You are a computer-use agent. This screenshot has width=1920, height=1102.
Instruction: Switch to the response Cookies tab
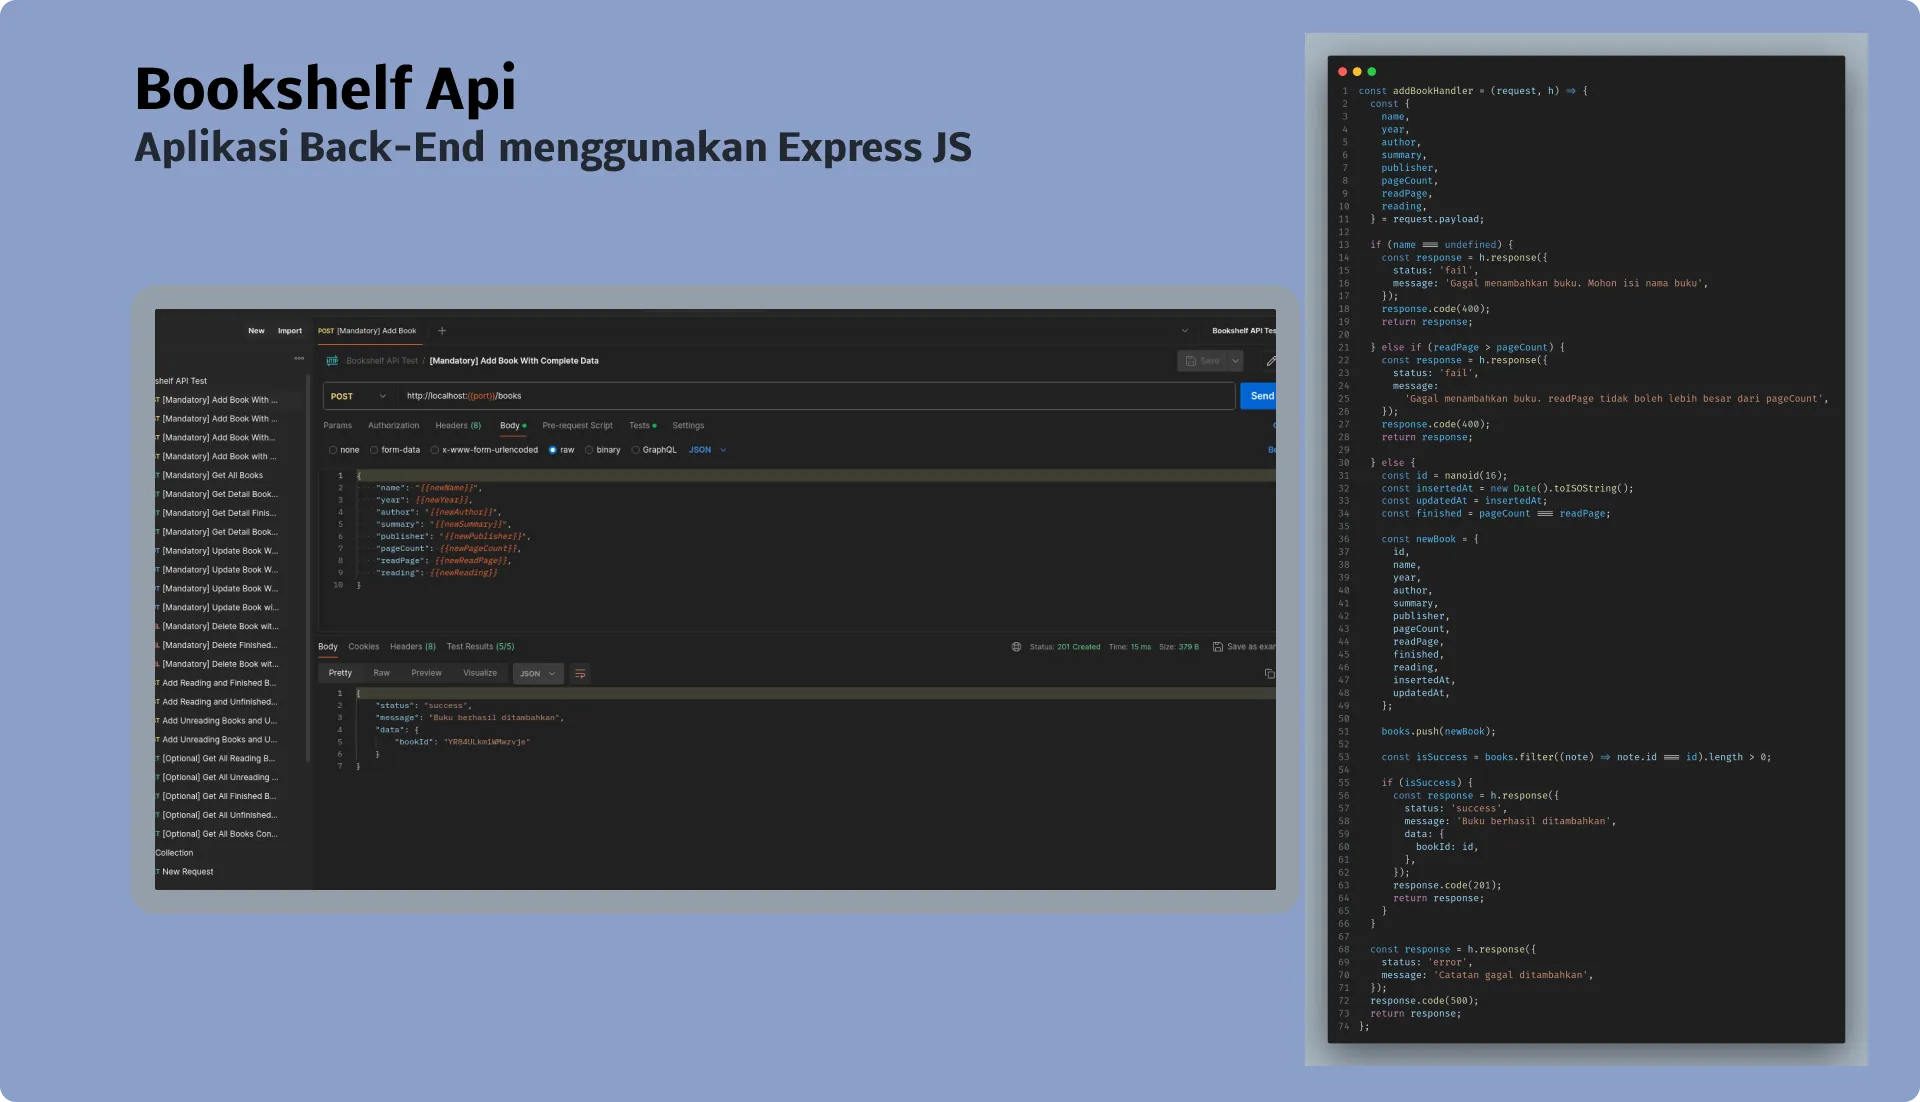tap(364, 647)
